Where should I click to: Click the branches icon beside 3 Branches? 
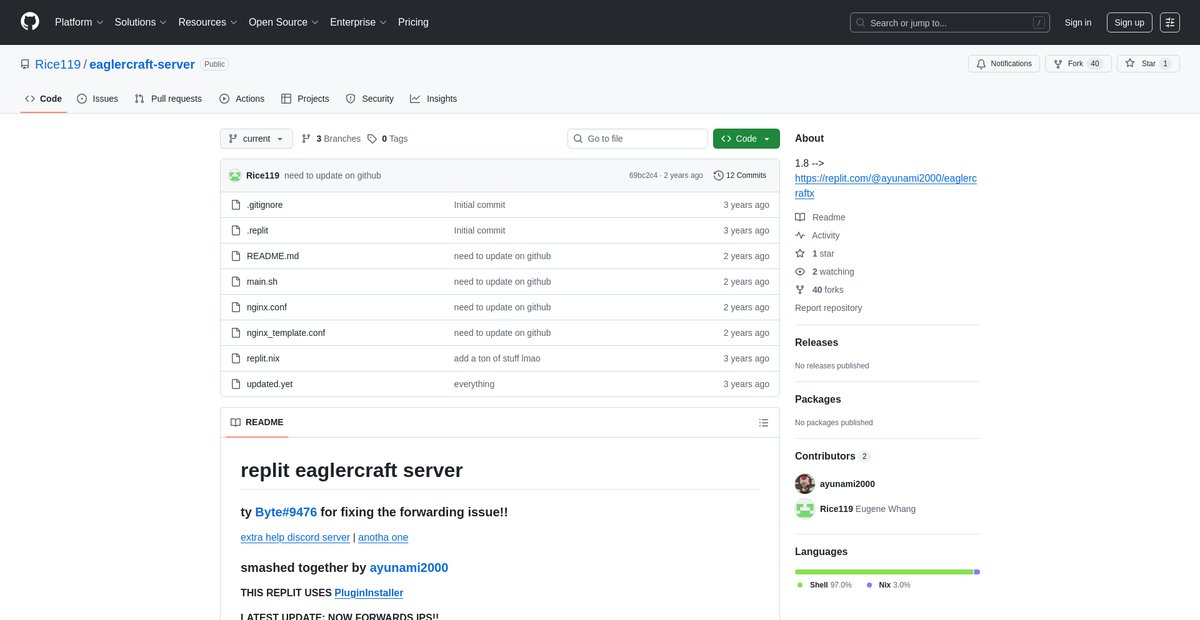[306, 139]
